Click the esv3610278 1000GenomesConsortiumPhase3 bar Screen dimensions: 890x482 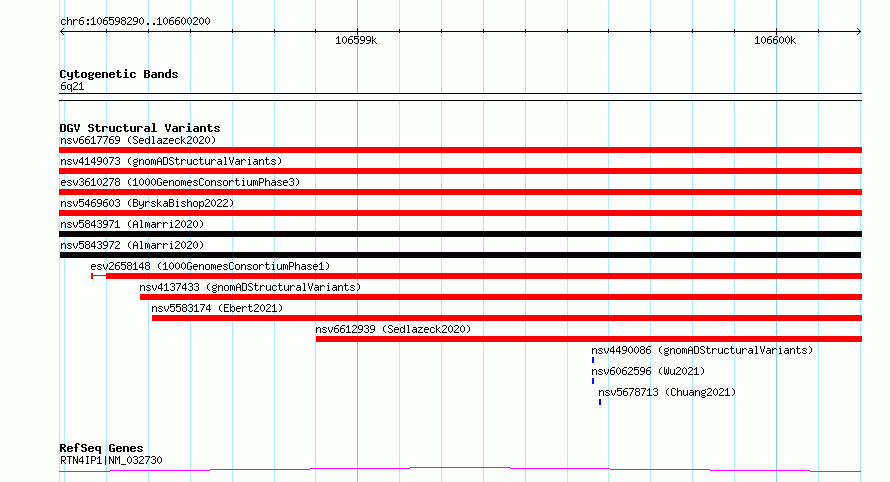(460, 192)
